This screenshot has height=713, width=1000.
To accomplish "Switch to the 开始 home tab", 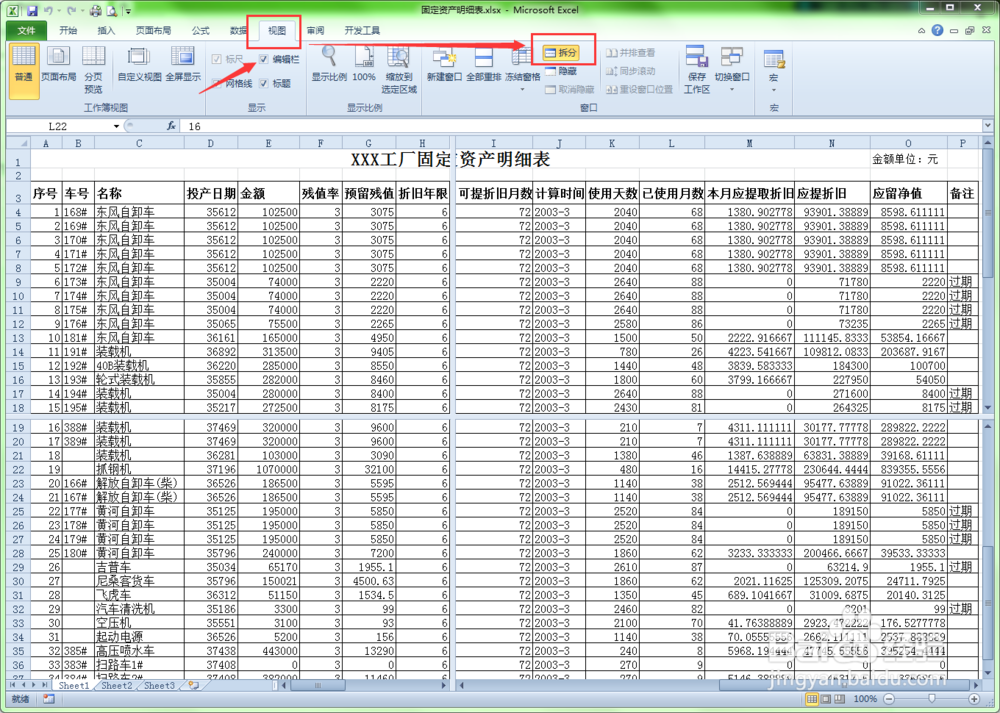I will pos(68,31).
